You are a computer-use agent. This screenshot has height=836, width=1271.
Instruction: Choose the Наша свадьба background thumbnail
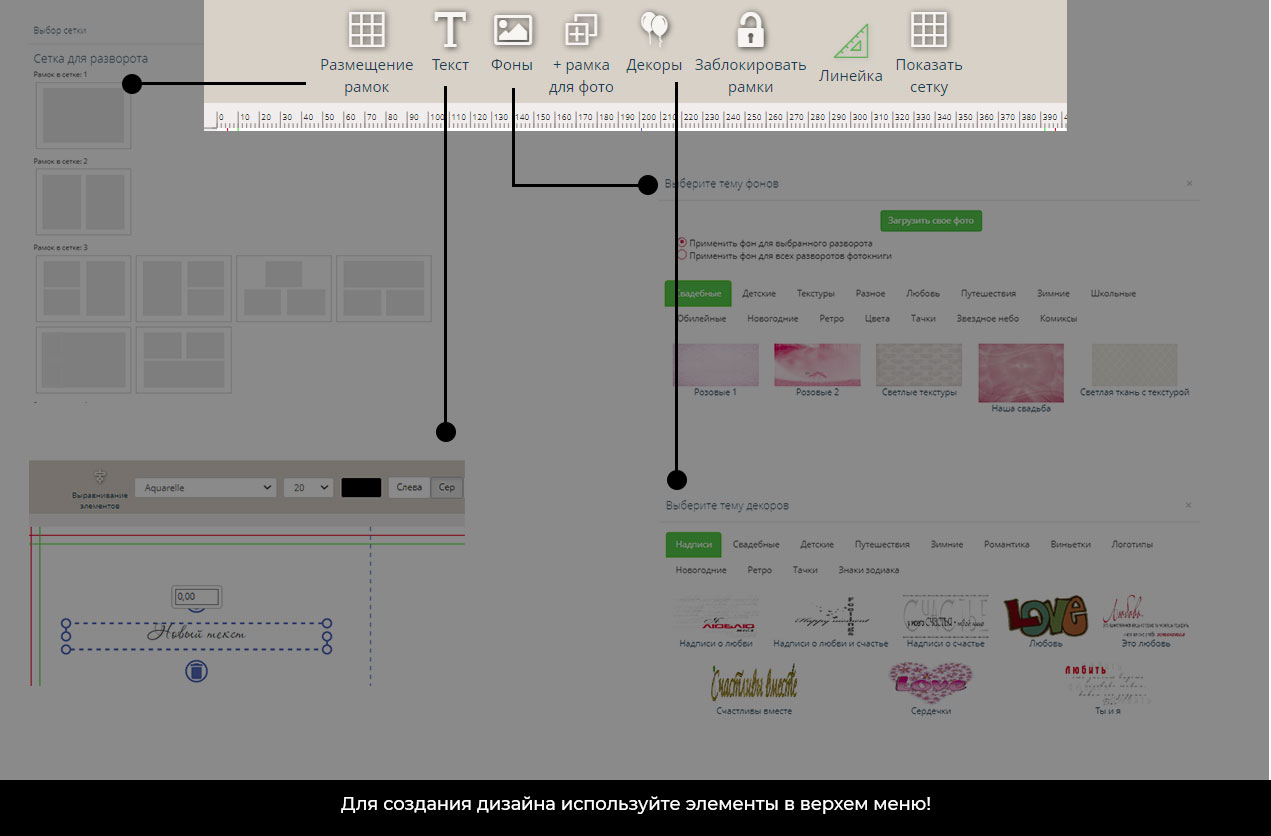(x=1021, y=373)
